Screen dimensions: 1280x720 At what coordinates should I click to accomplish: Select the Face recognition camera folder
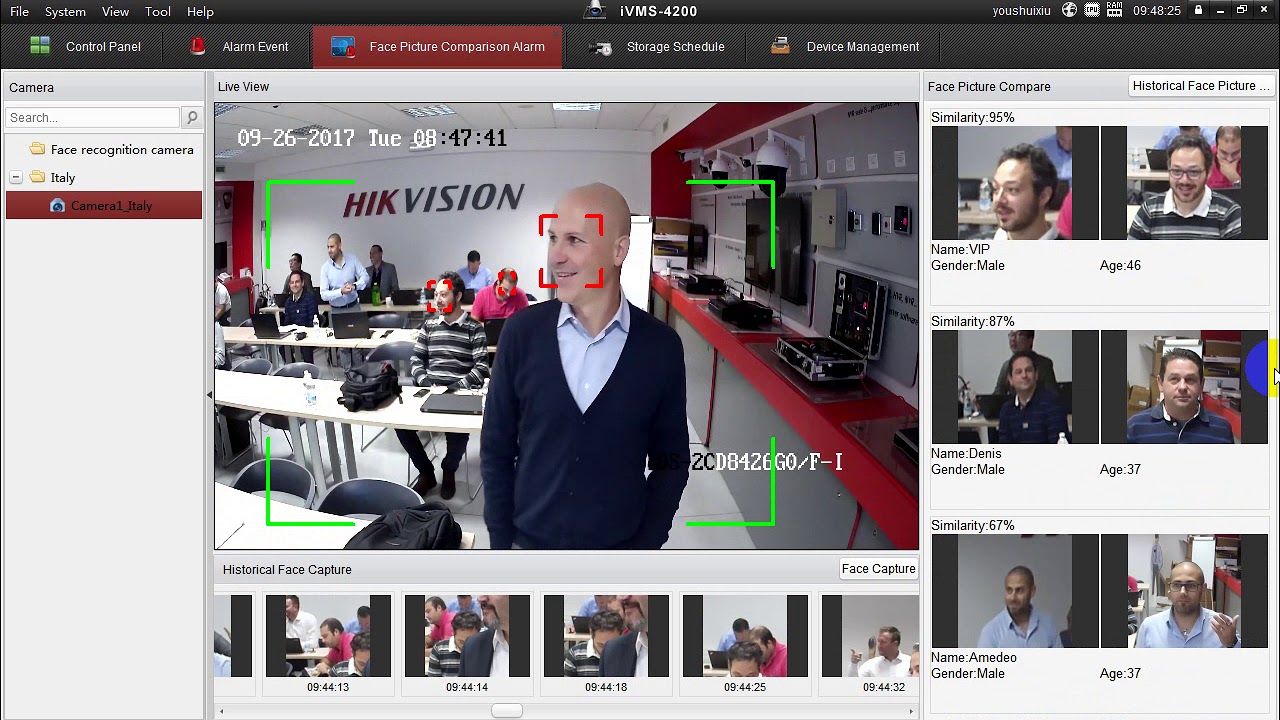click(x=122, y=149)
